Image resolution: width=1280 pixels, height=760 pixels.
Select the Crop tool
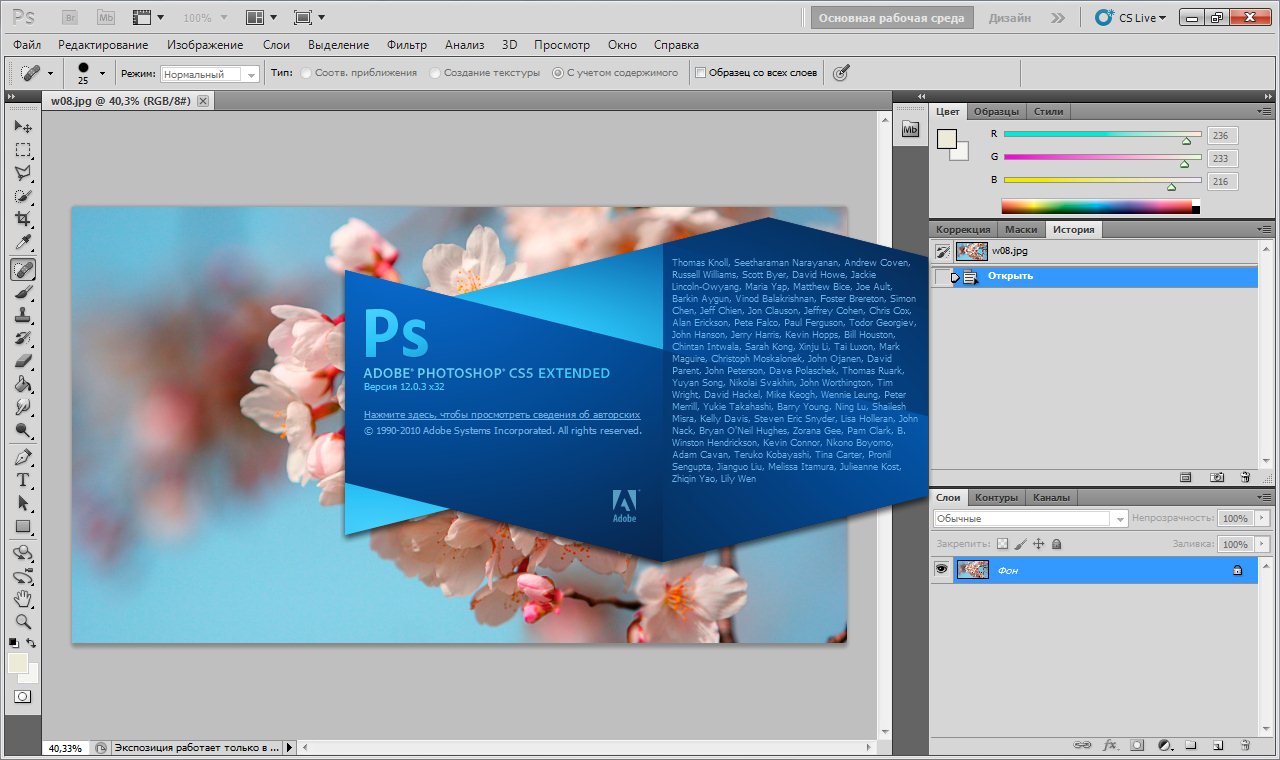tap(23, 220)
